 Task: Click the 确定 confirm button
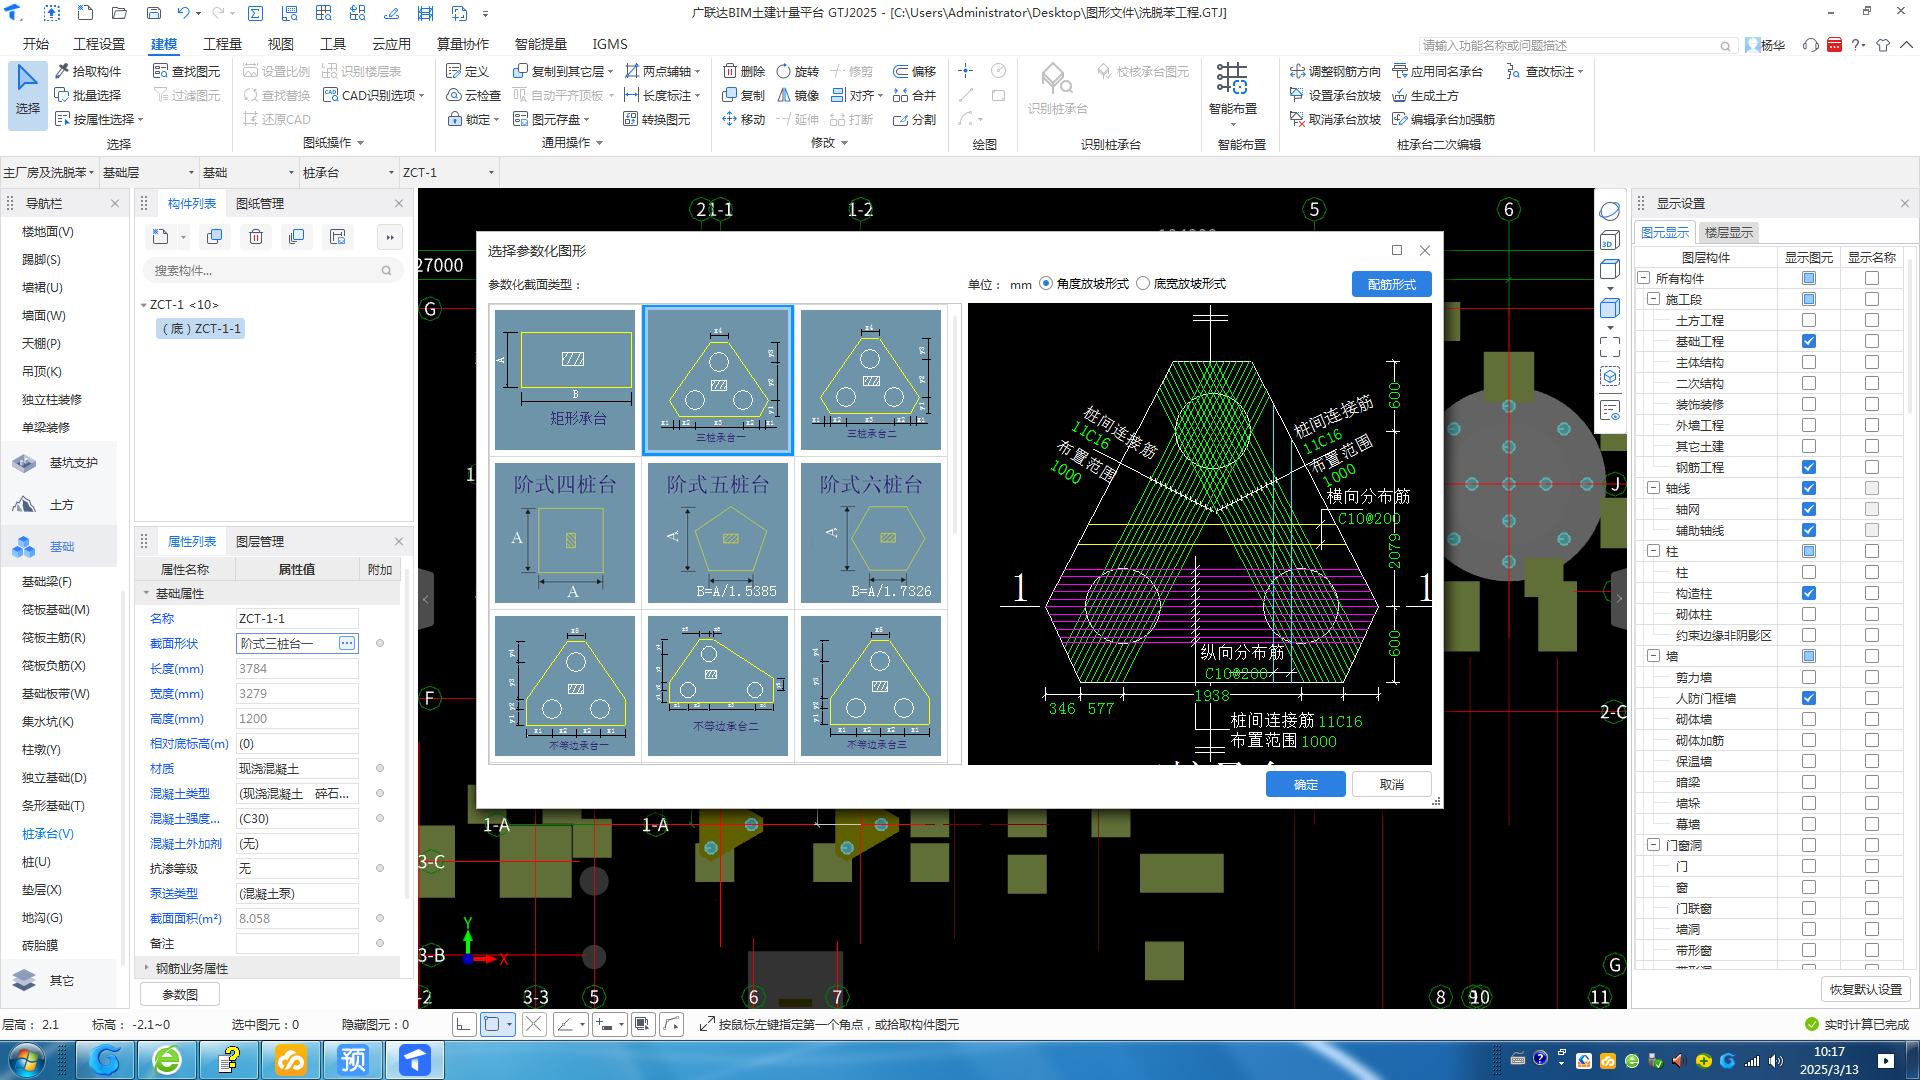coord(1306,784)
